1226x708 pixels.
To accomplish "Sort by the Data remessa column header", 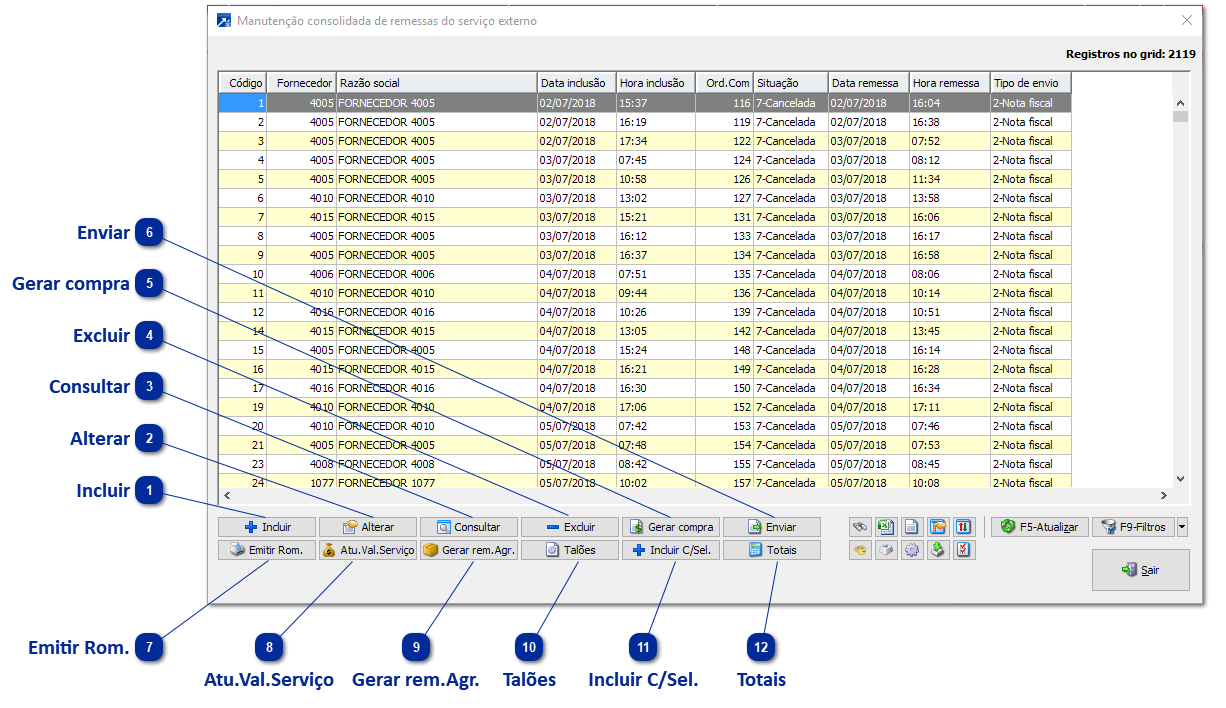I will pyautogui.click(x=867, y=83).
